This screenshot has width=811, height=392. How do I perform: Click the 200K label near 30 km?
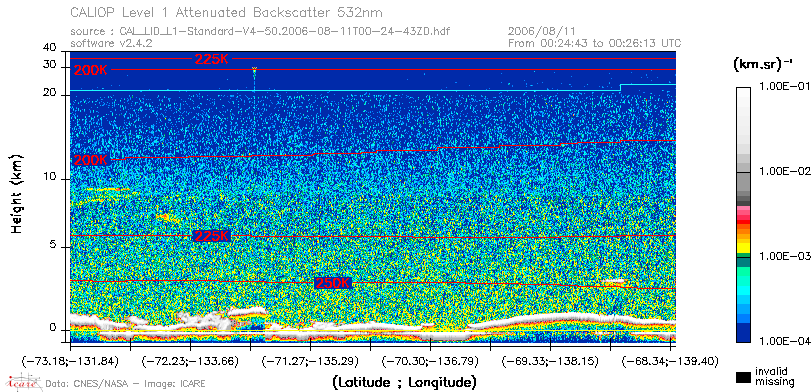coord(91,70)
